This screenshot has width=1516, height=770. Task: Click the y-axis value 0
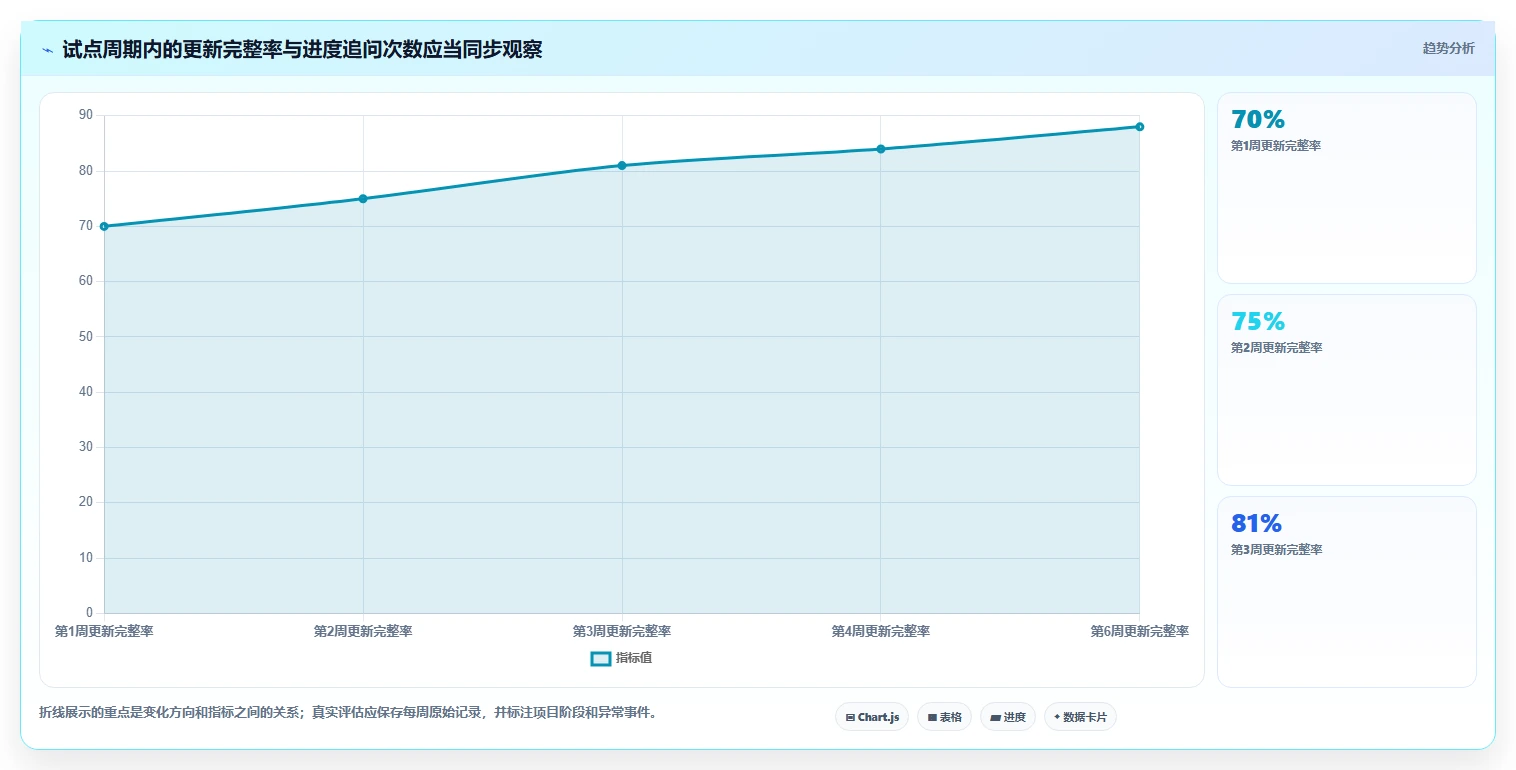(89, 613)
